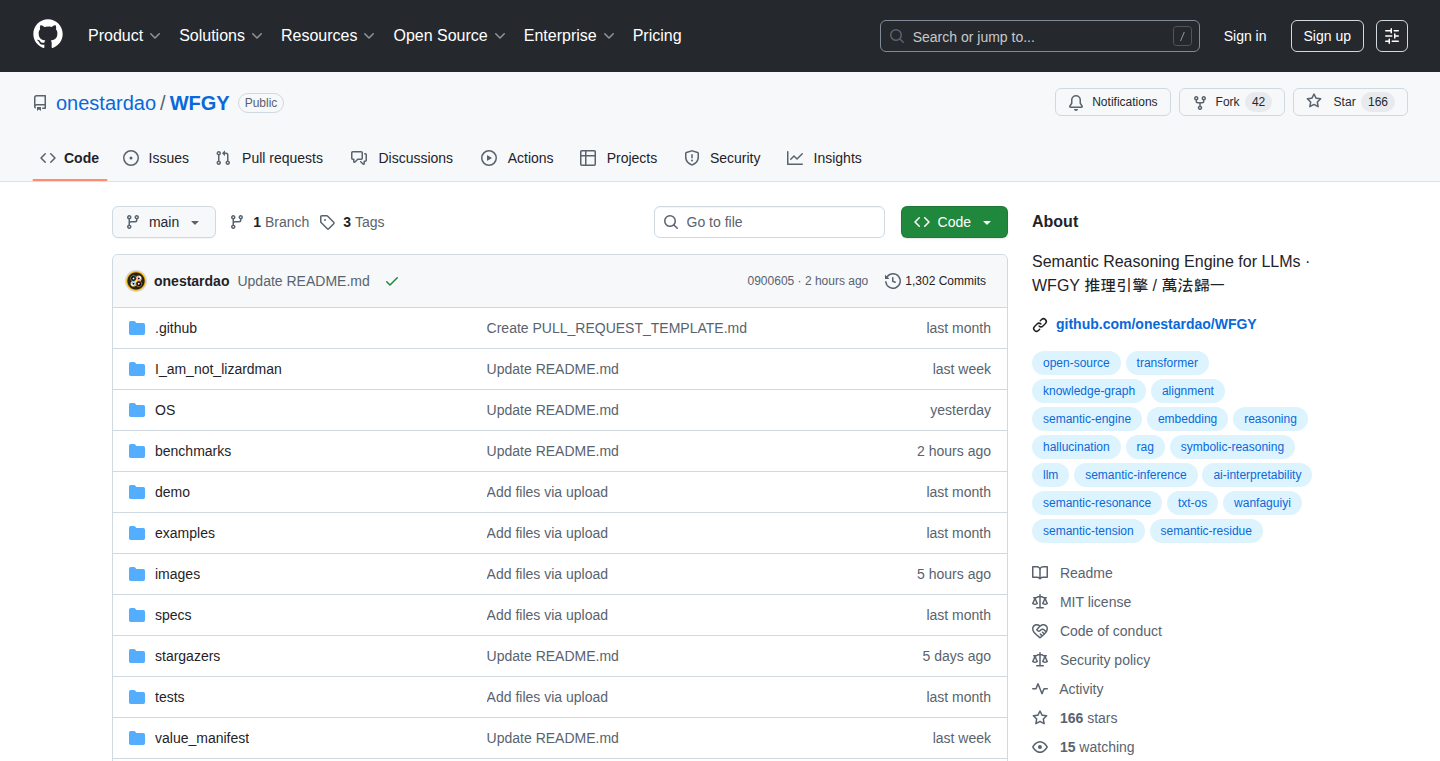Open the main branch selector dropdown

coord(164,222)
